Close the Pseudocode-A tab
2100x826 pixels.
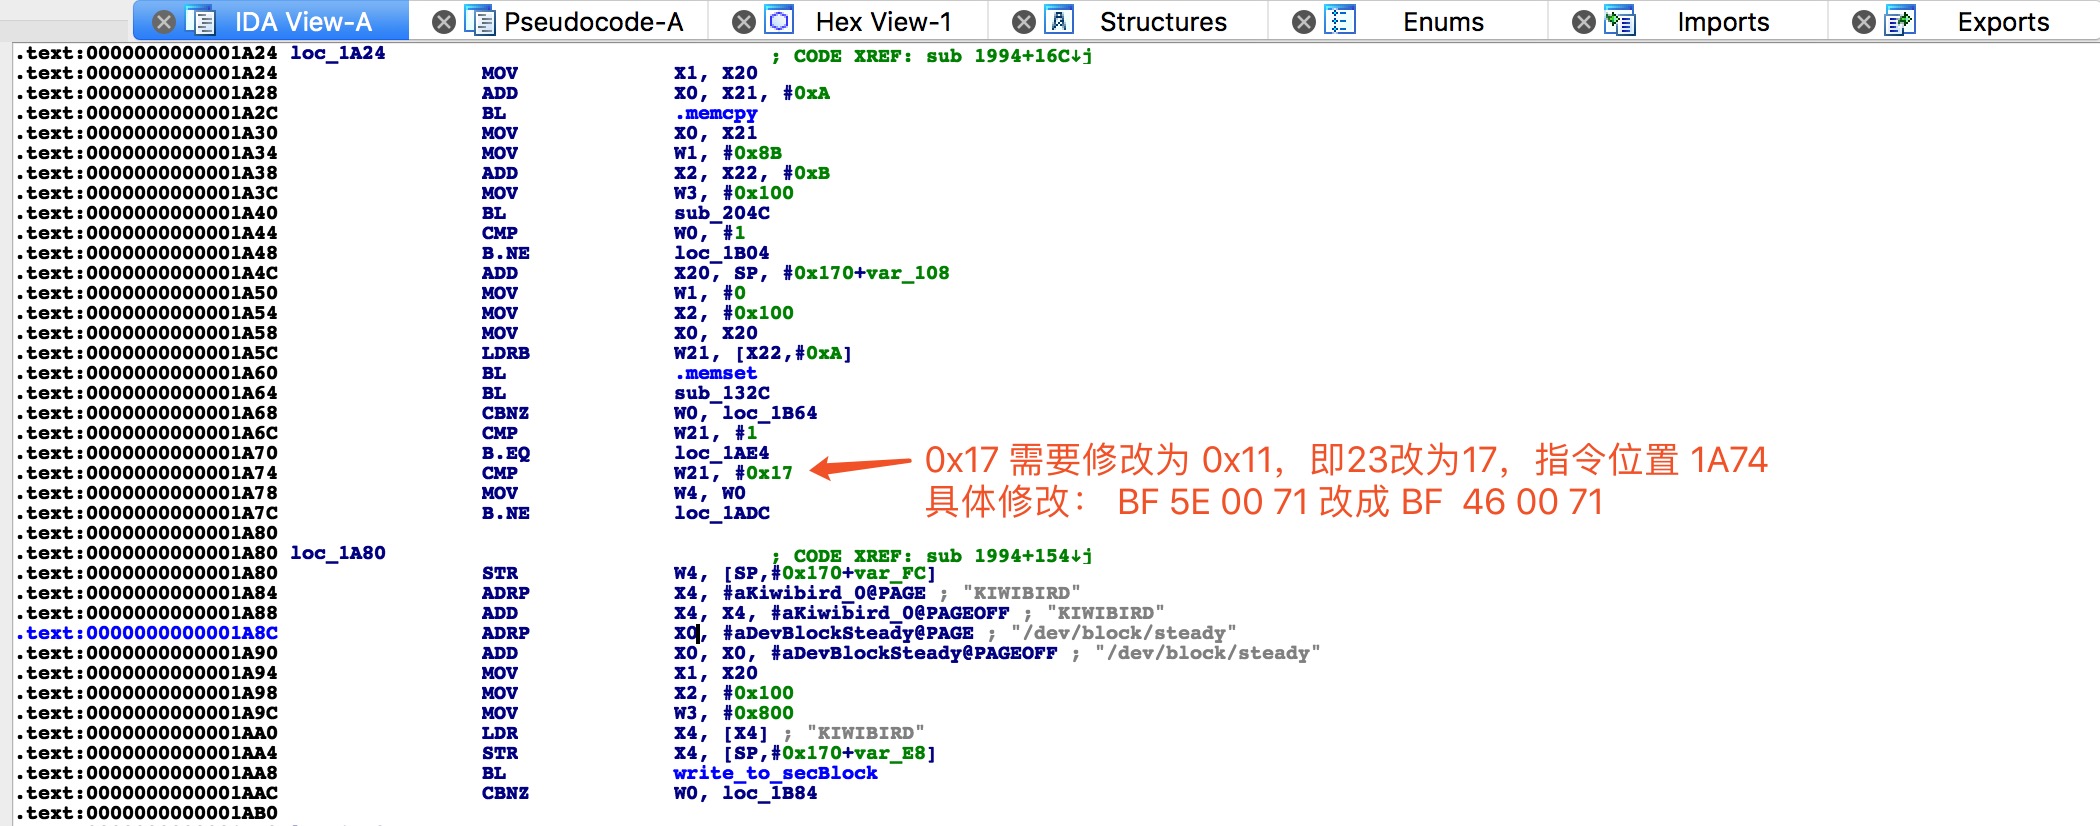[444, 22]
